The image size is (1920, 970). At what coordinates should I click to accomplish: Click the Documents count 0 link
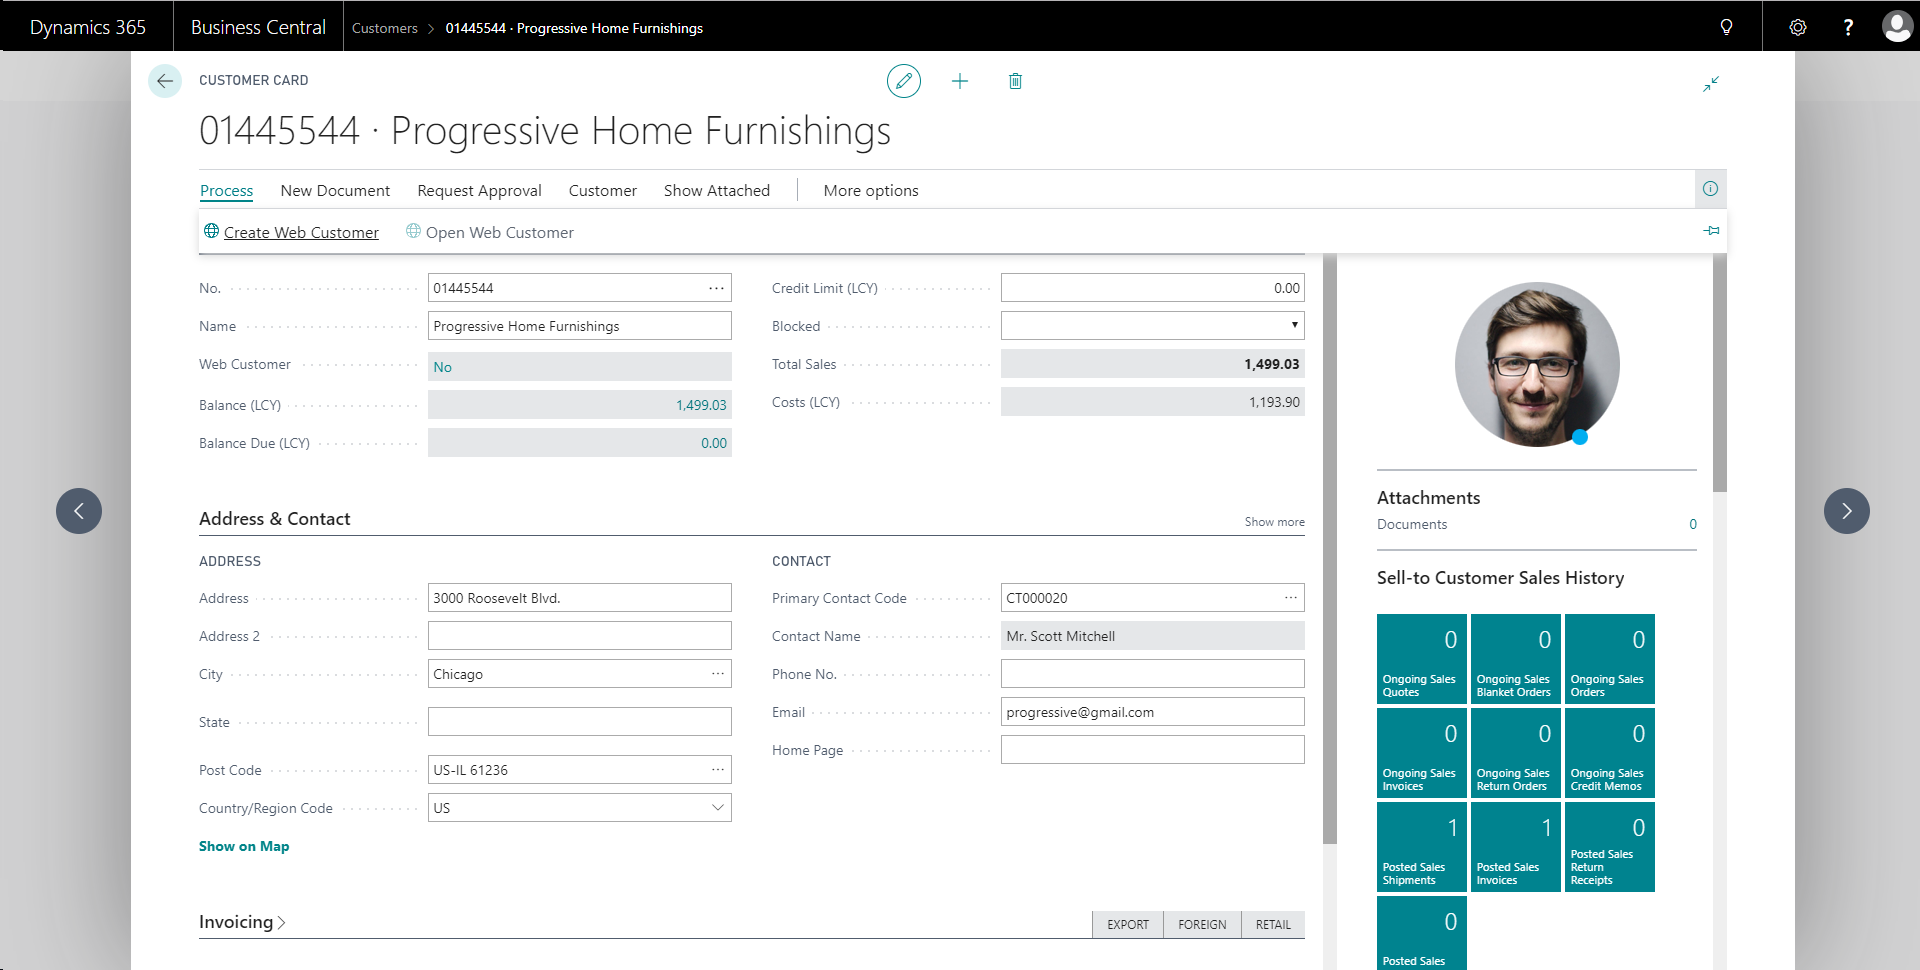coord(1693,524)
